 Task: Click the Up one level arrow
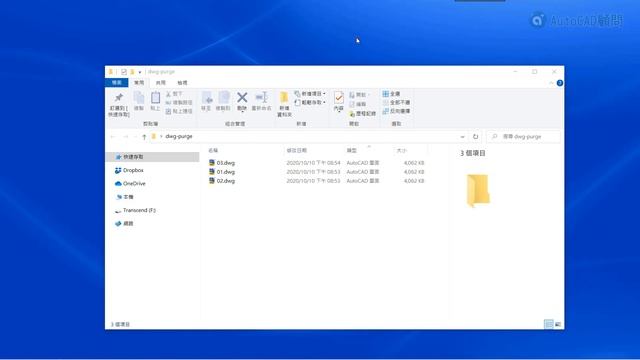coord(144,137)
